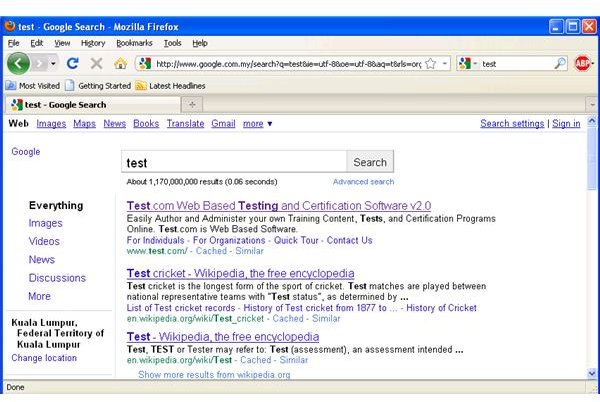Open the Latest Headlines feed bookmark

pyautogui.click(x=170, y=86)
